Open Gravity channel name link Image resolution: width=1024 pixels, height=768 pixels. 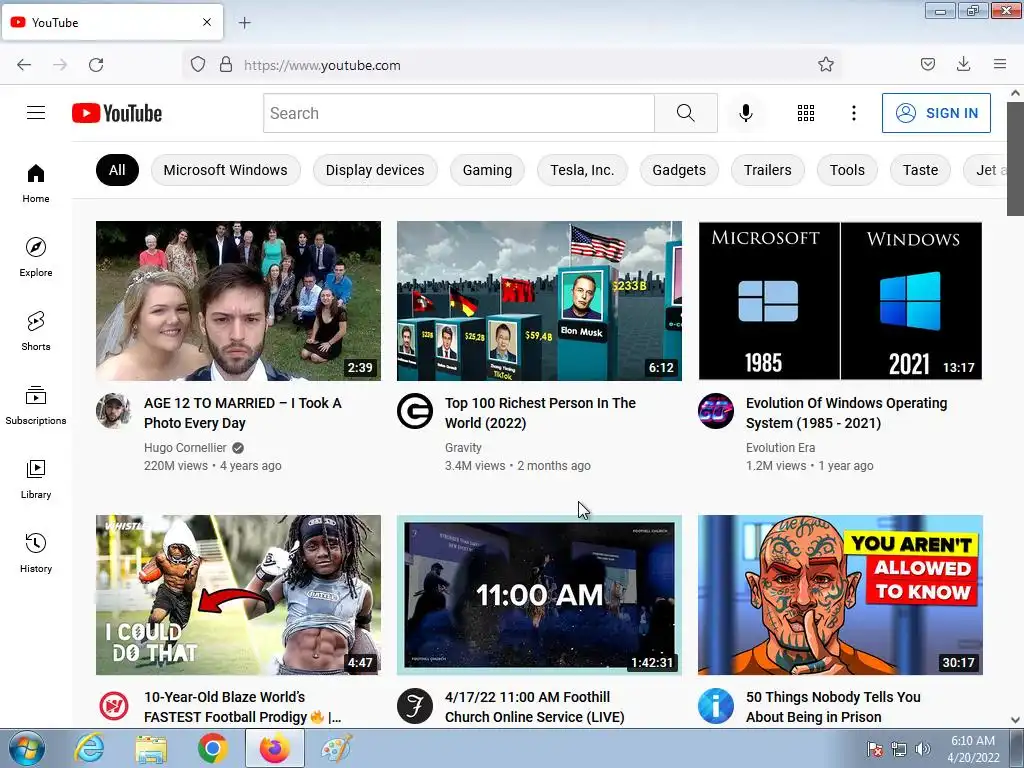[x=463, y=448]
